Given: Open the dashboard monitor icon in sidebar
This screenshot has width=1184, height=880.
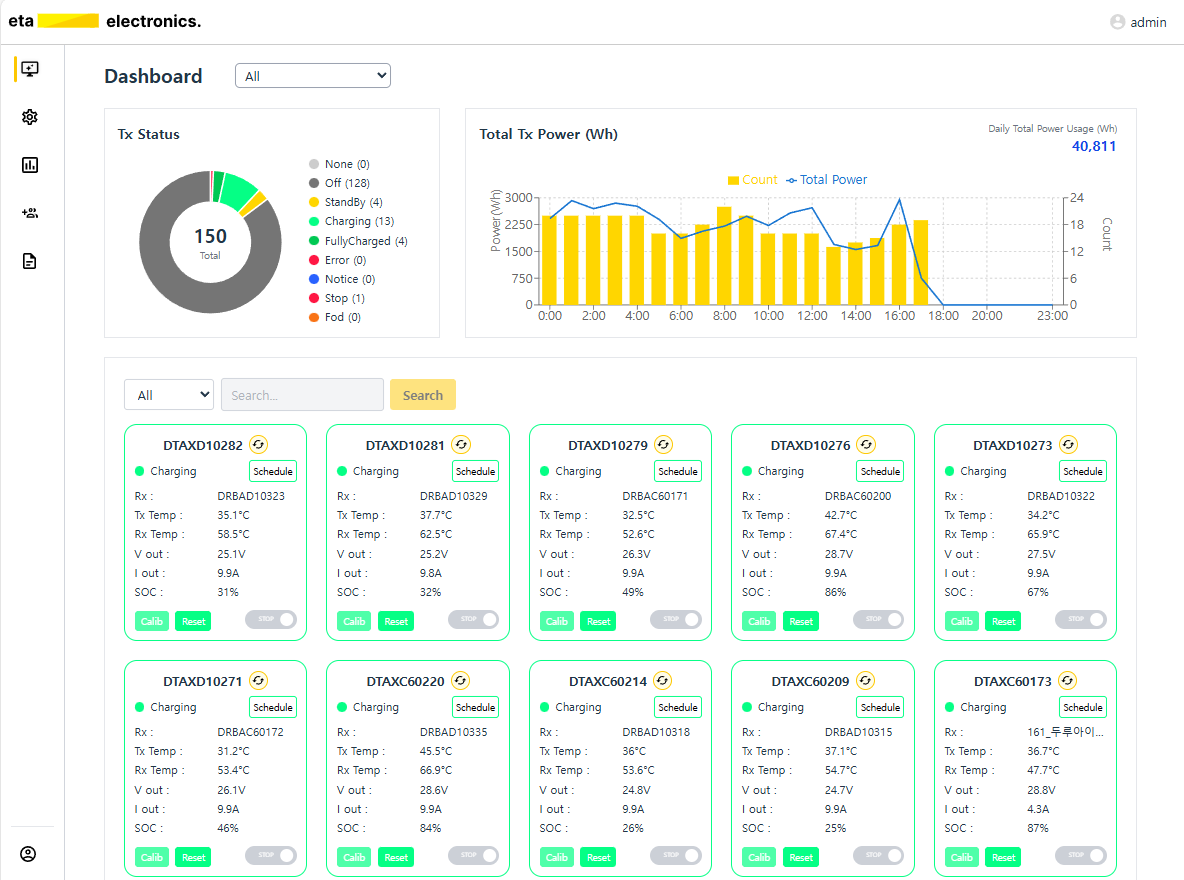Looking at the screenshot, I should coord(30,69).
